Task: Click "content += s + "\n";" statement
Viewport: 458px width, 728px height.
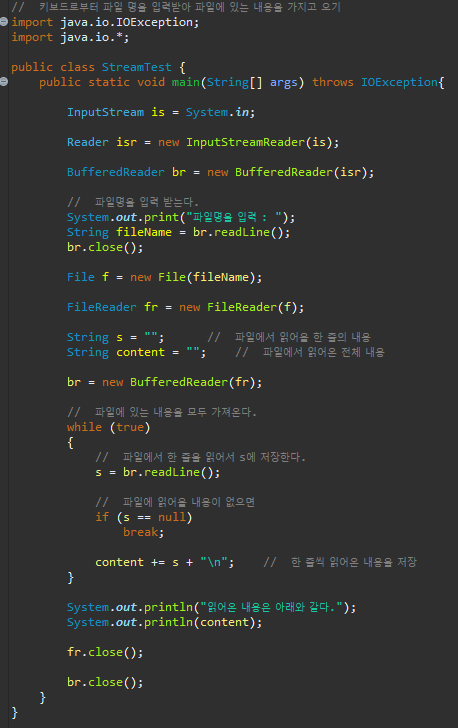Action: pos(164,562)
